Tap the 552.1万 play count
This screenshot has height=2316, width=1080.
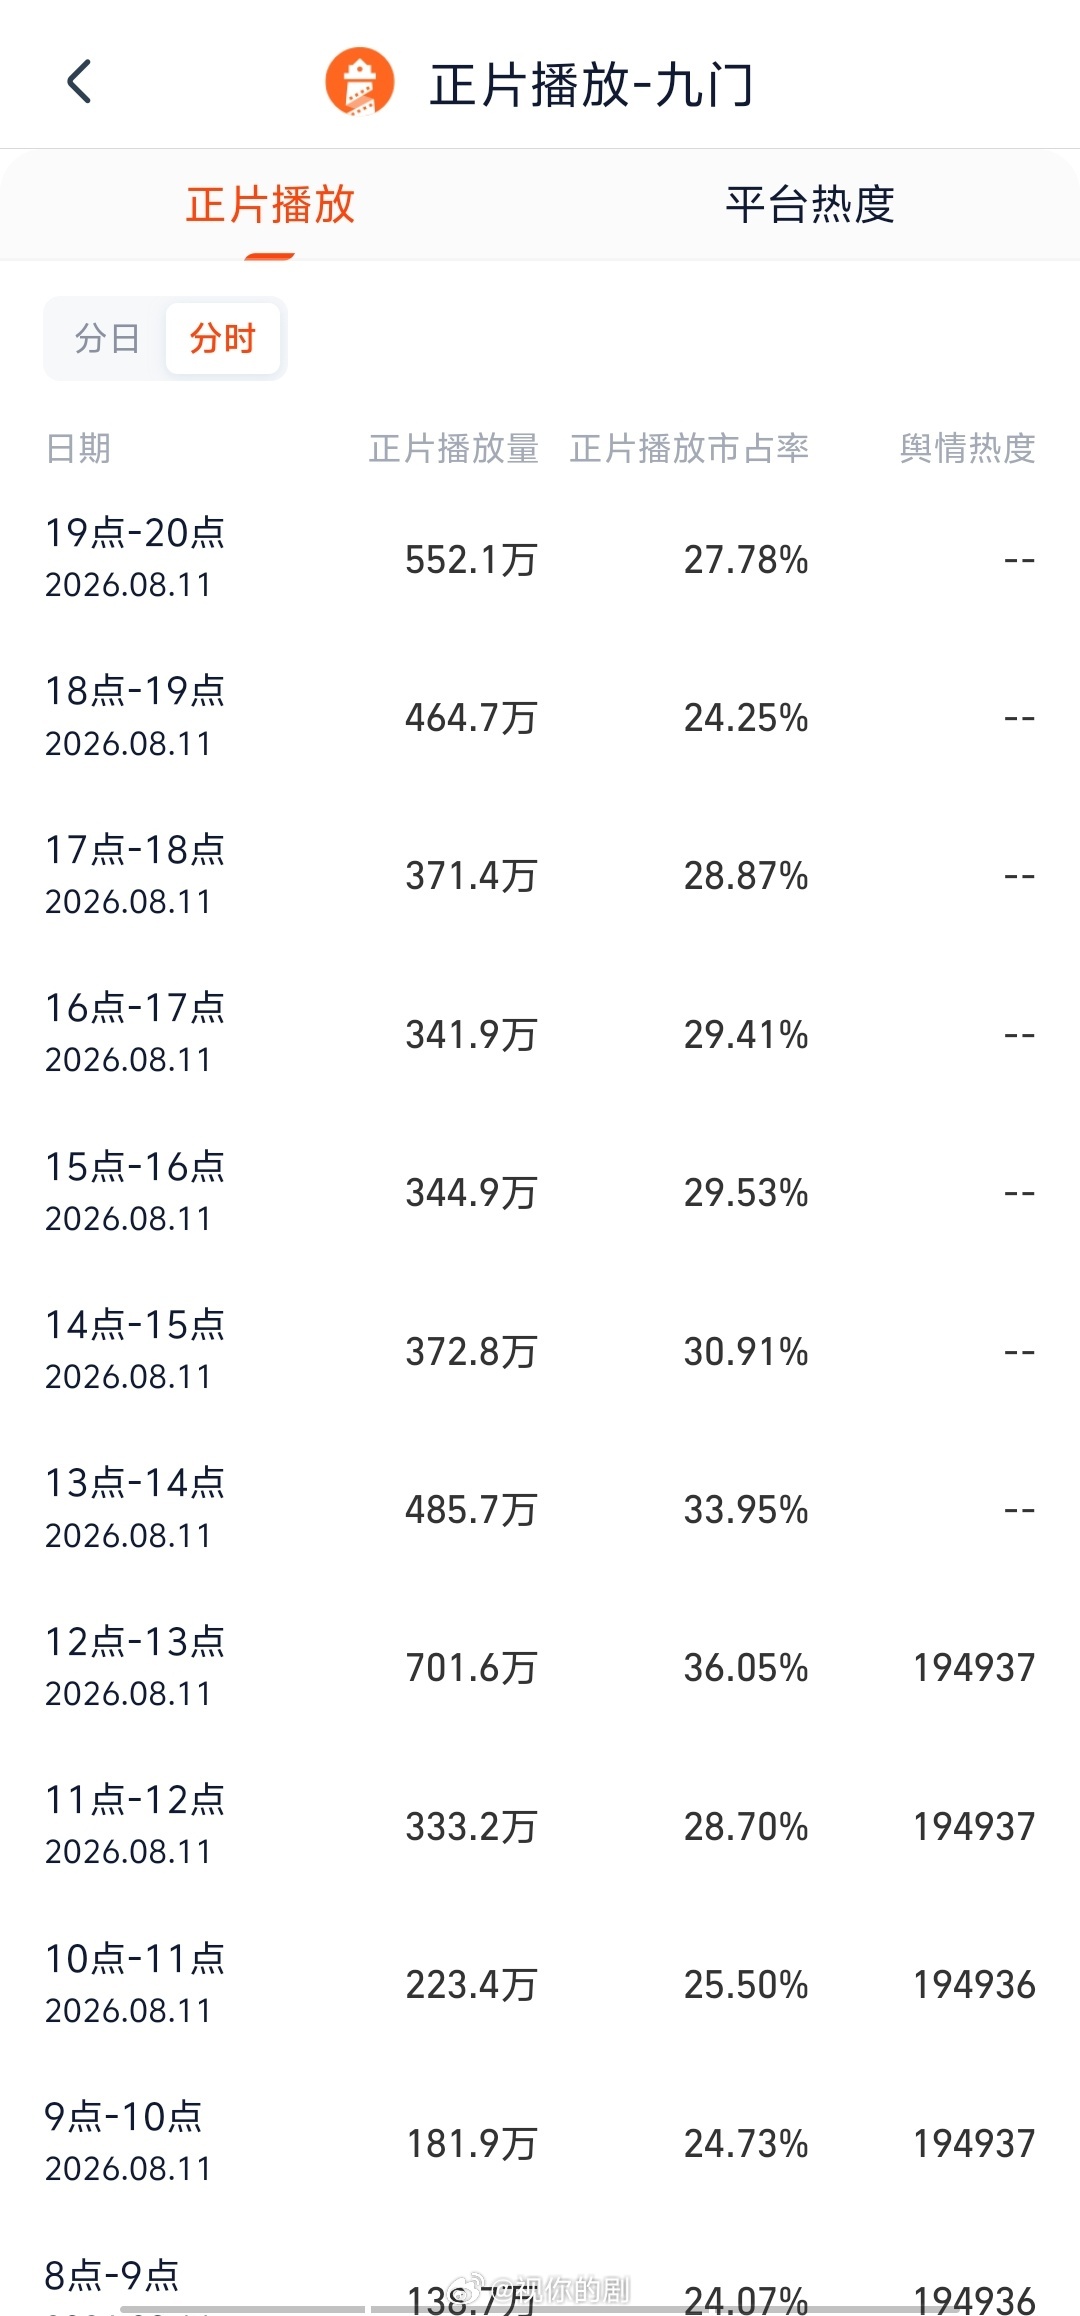[471, 560]
